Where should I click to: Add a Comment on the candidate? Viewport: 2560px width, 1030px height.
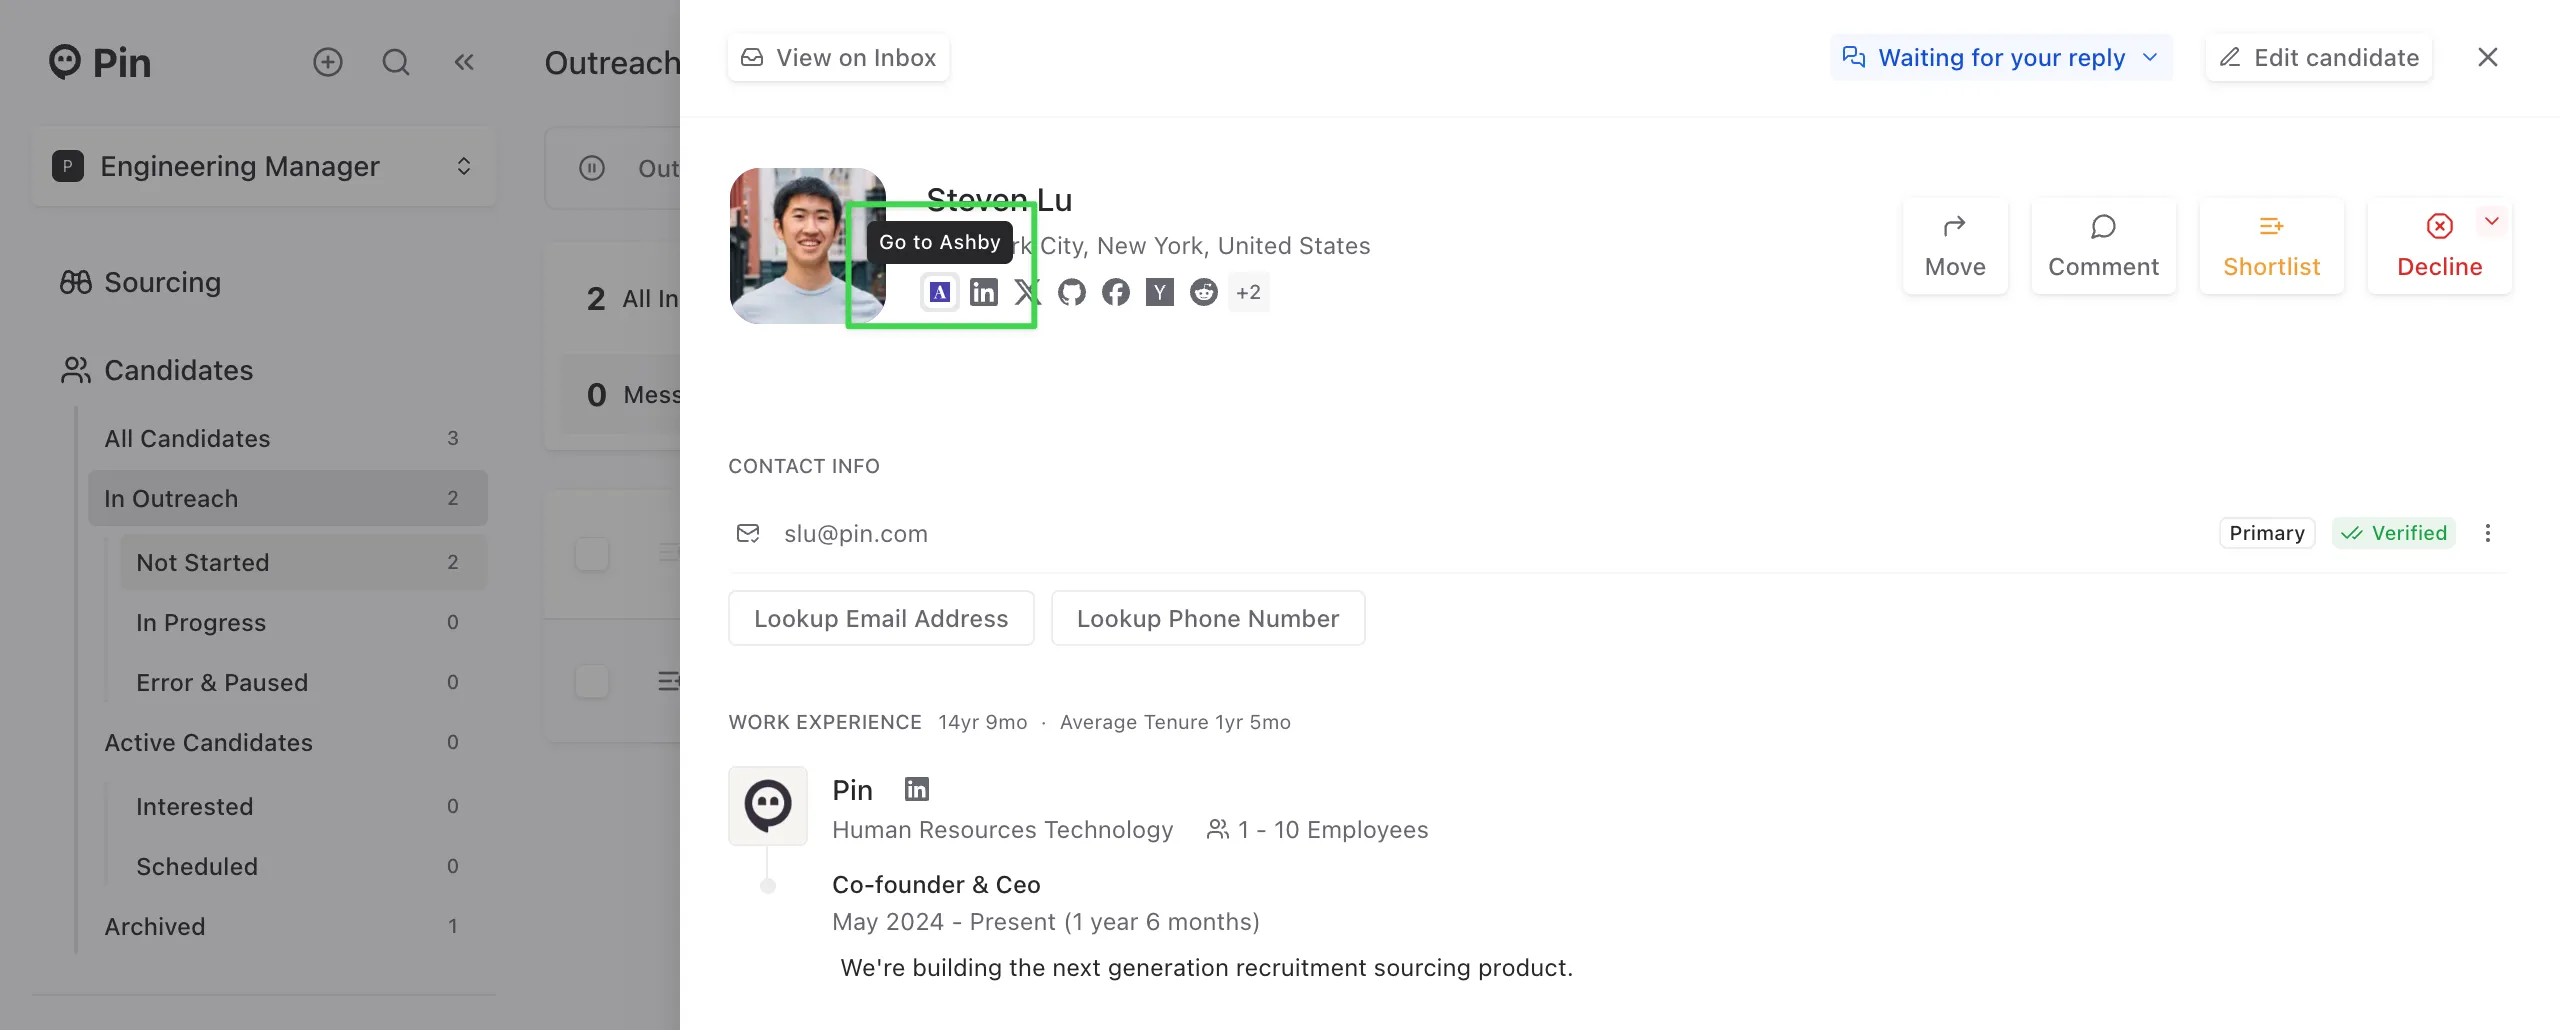[x=2104, y=246]
